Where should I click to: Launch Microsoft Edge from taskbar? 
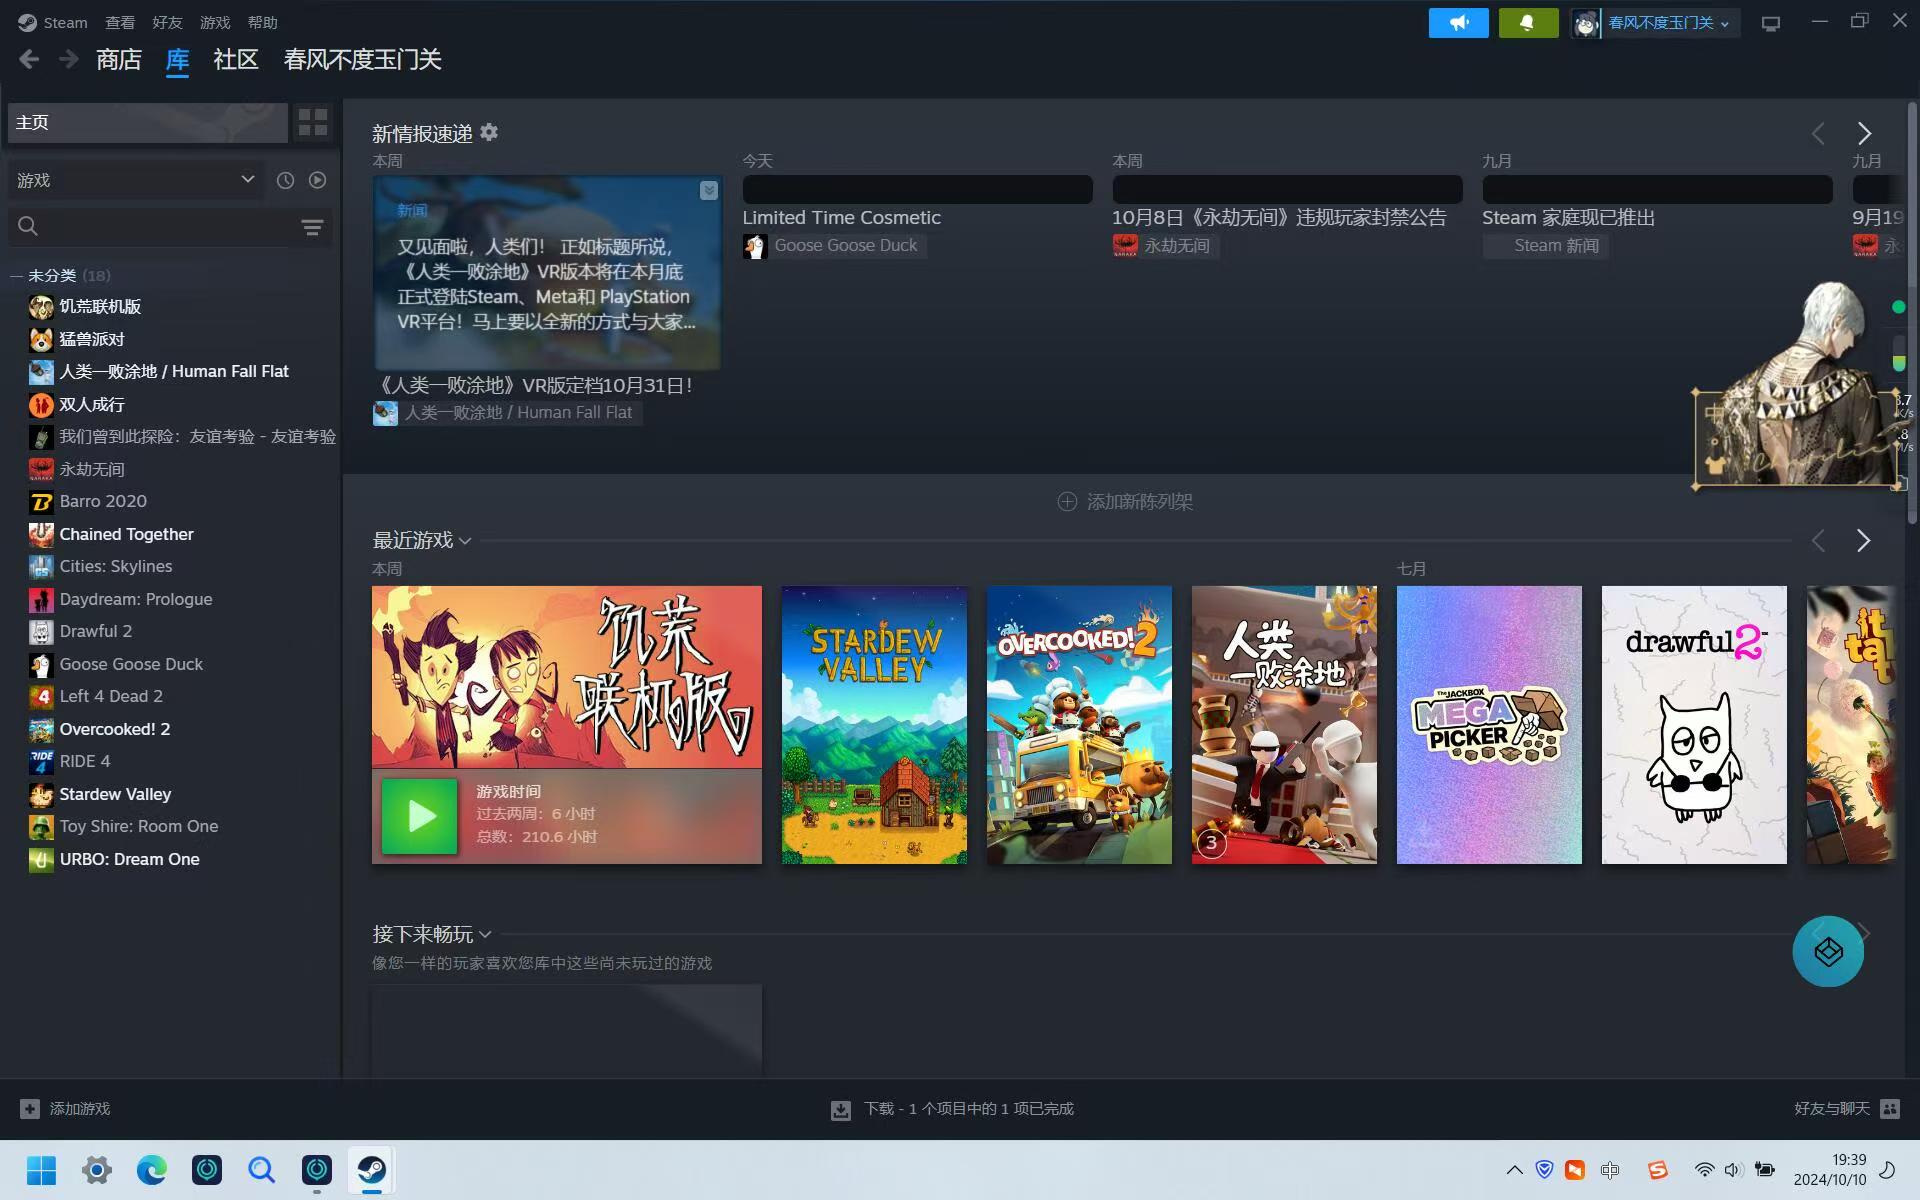point(152,1170)
